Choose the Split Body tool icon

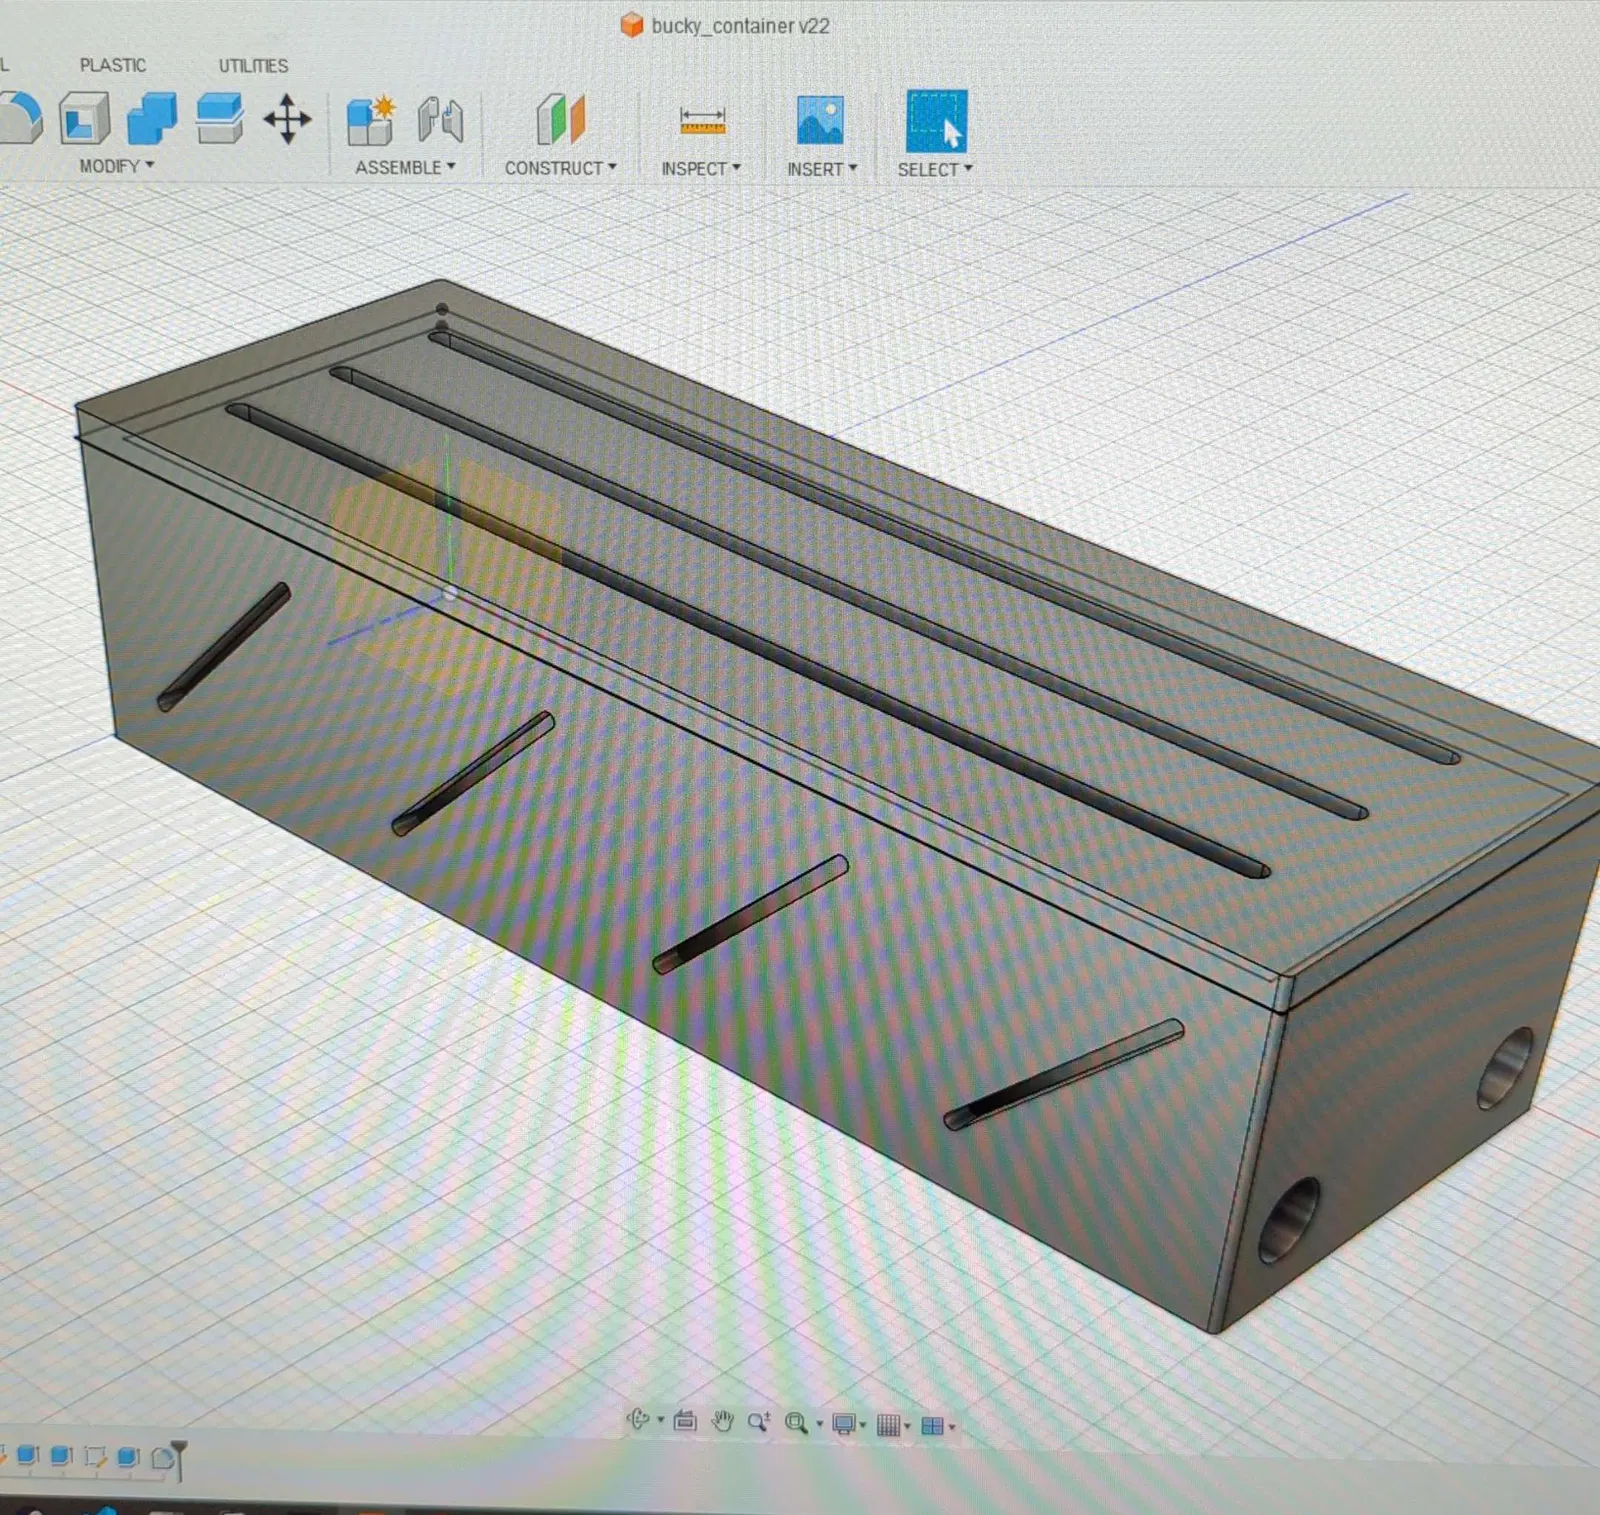[x=219, y=118]
